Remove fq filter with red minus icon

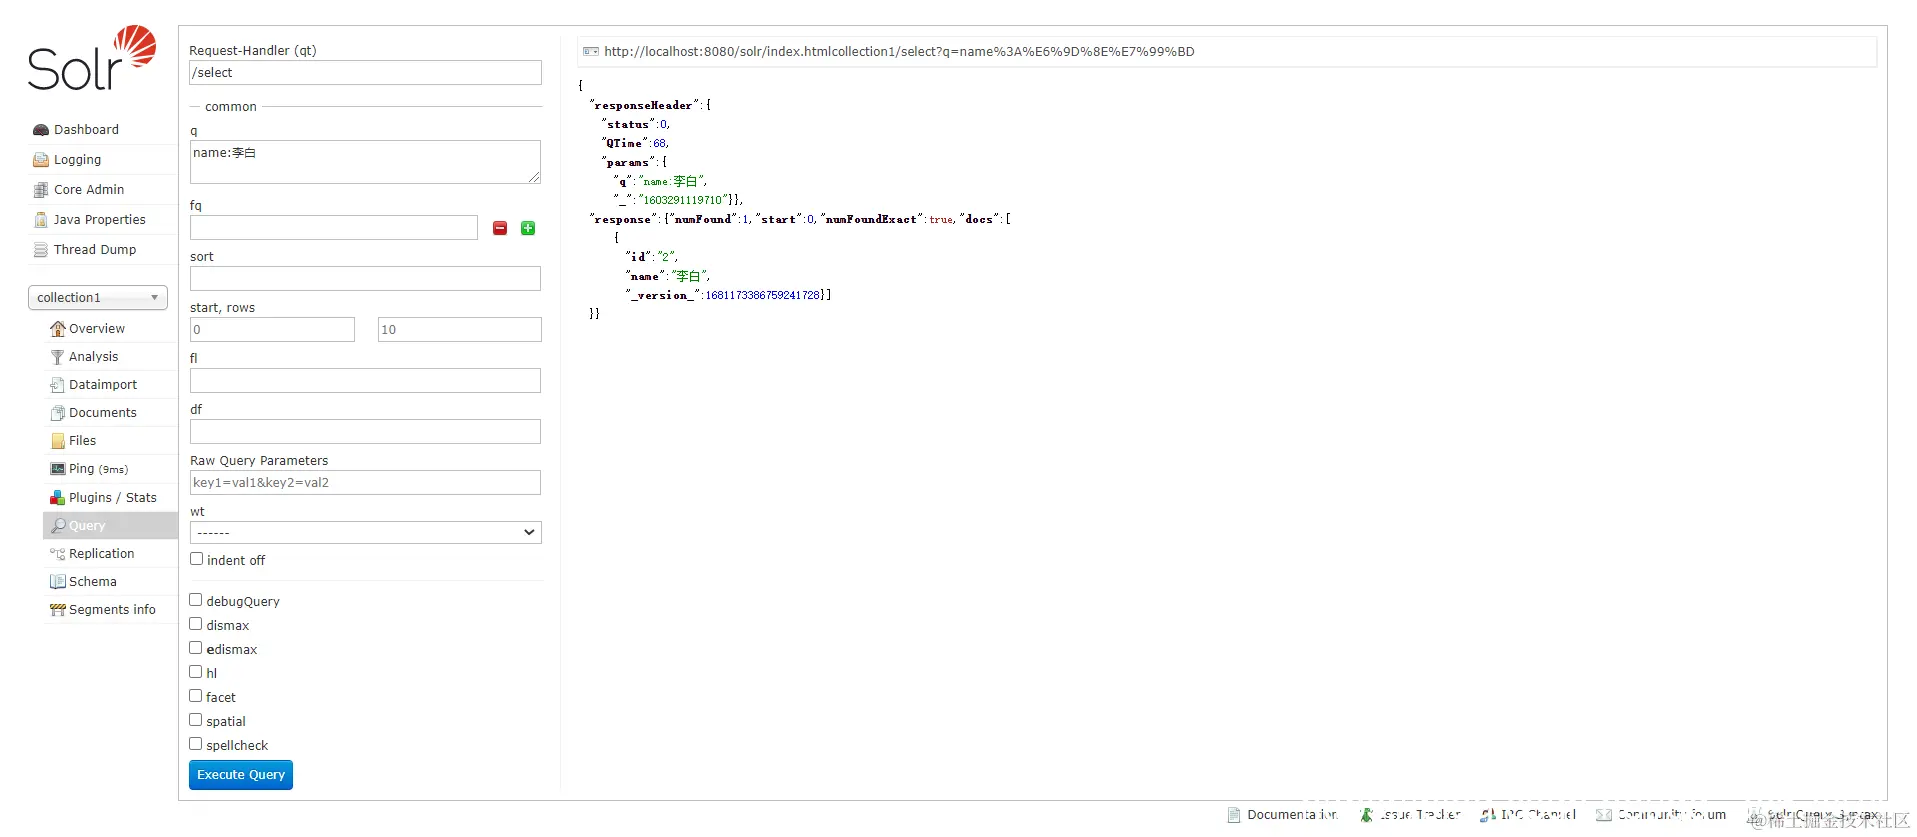coord(500,228)
